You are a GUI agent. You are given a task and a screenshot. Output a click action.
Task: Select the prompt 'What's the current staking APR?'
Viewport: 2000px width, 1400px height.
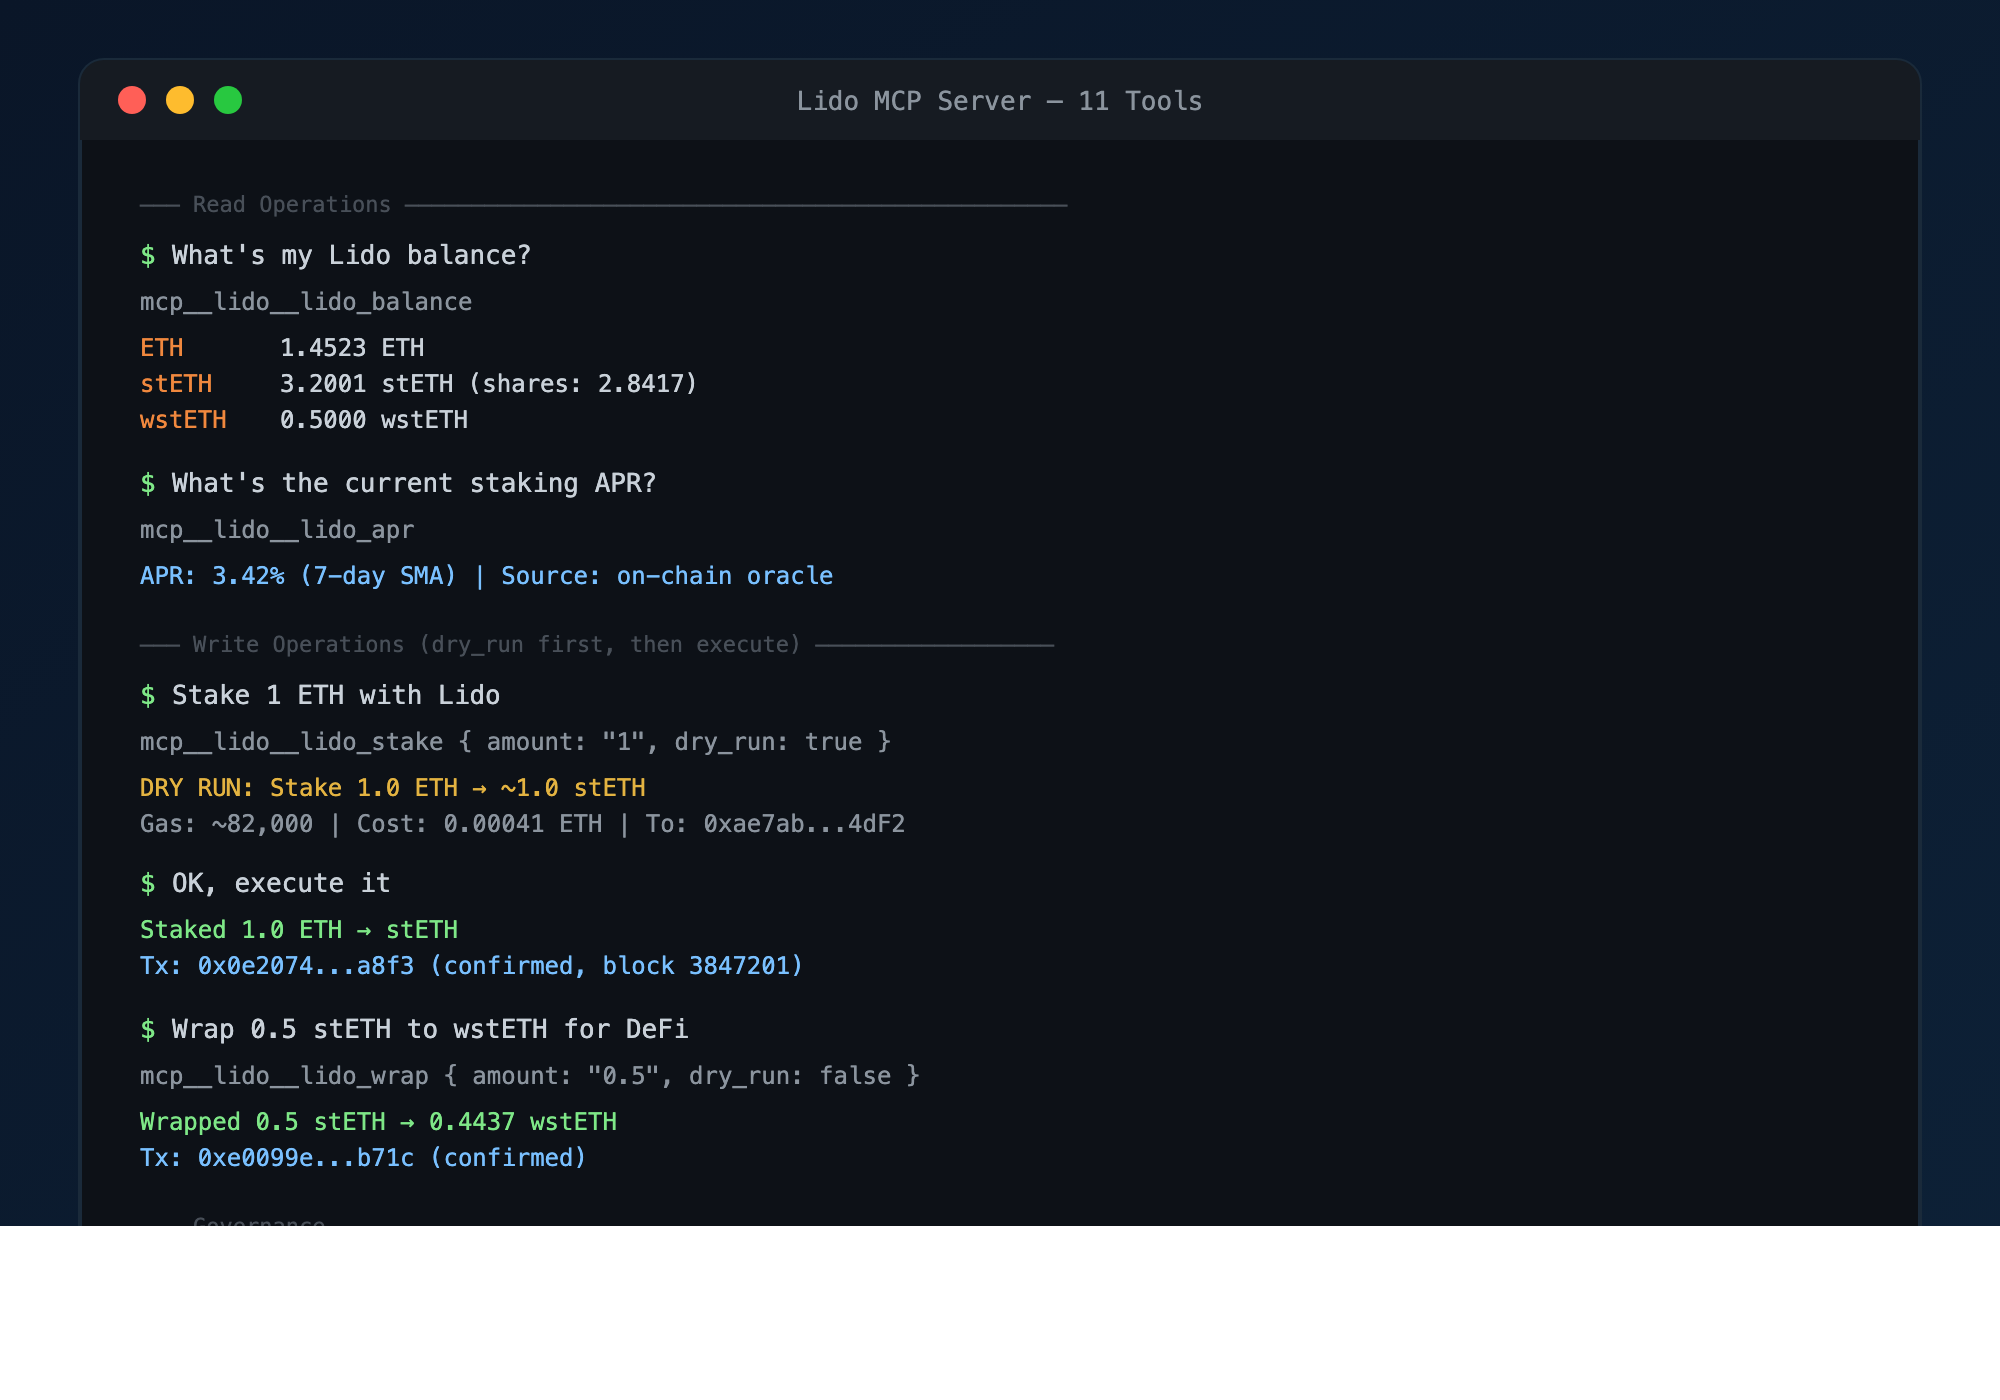coord(414,483)
